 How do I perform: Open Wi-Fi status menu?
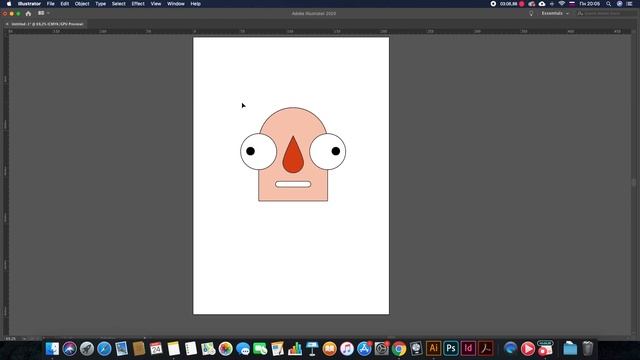(562, 4)
